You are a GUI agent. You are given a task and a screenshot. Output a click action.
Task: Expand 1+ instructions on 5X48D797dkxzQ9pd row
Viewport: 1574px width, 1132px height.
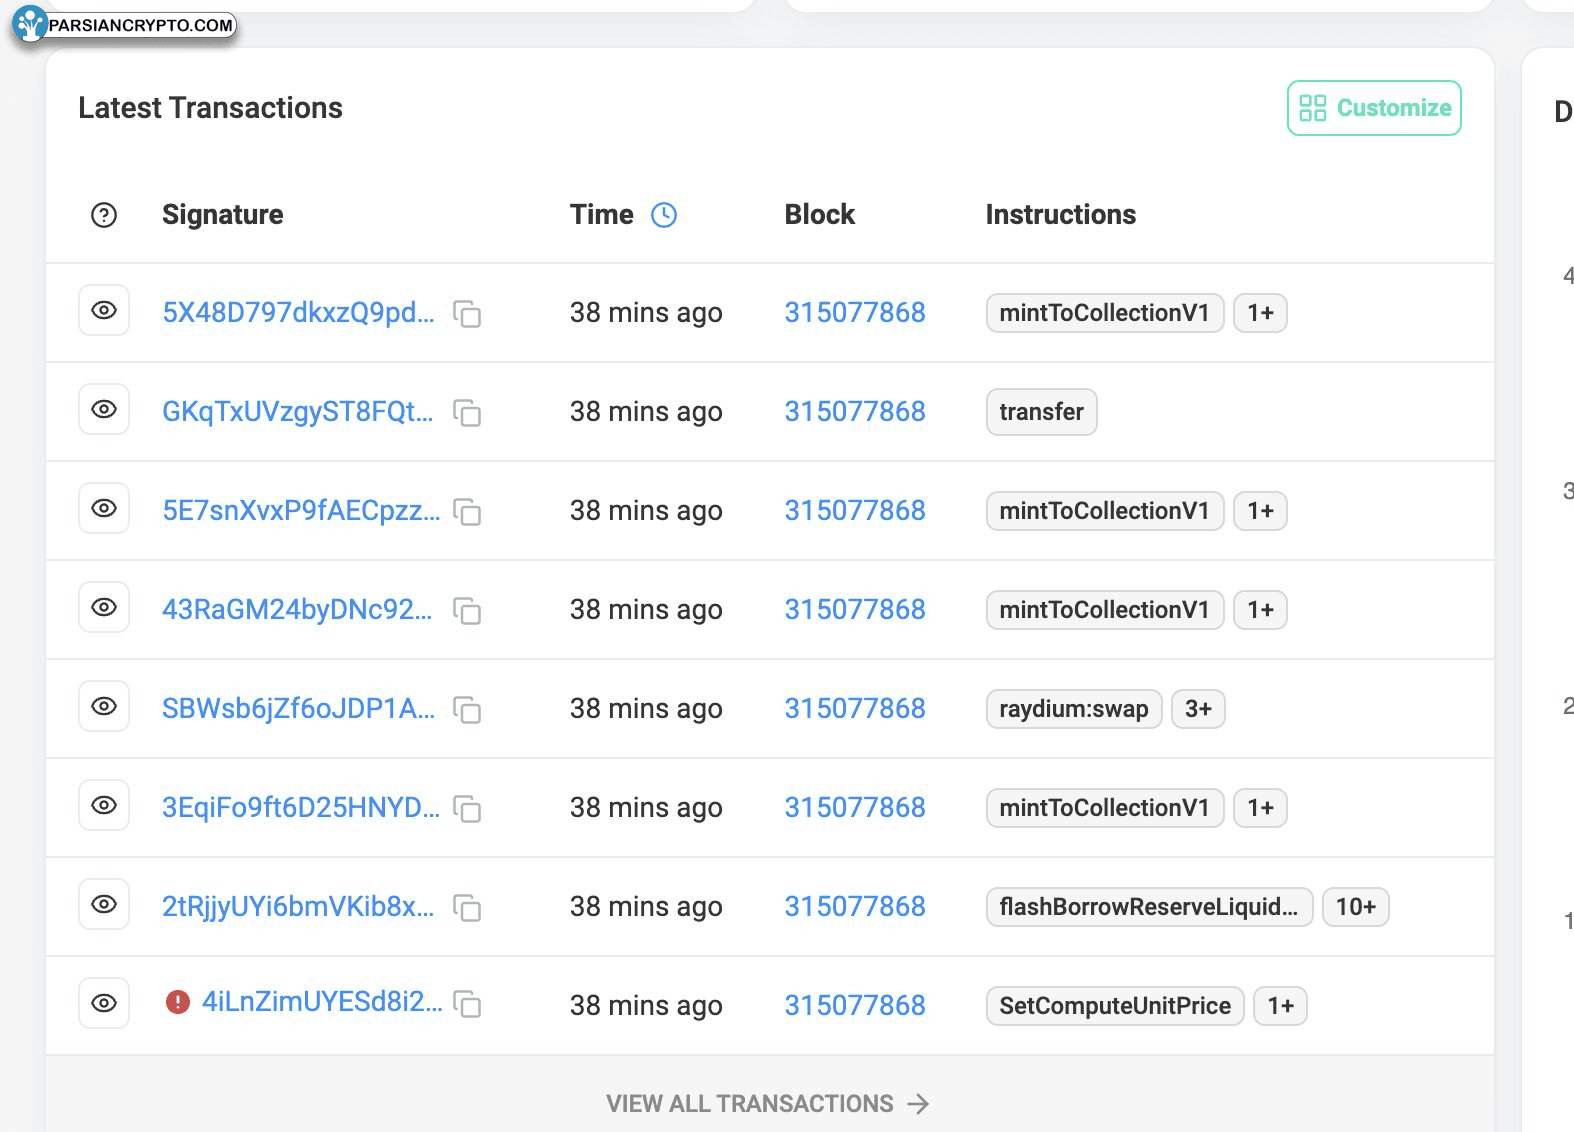click(x=1260, y=313)
